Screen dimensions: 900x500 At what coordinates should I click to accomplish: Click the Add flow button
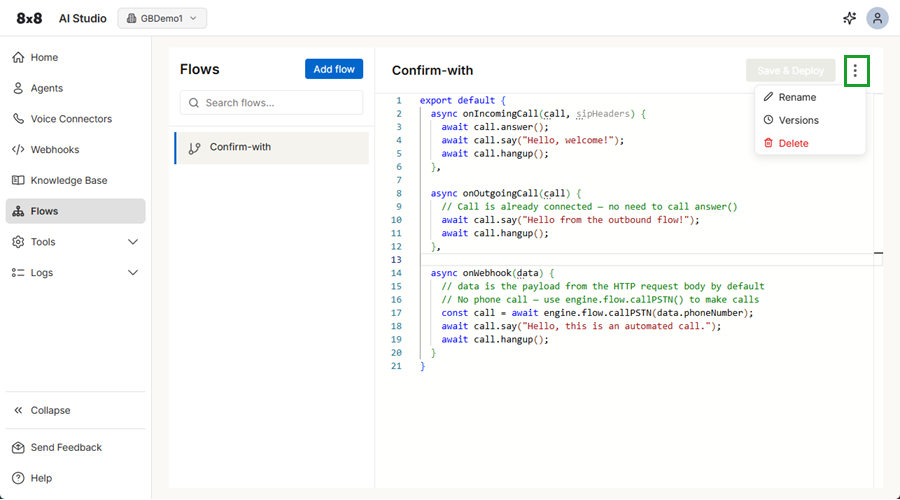click(x=333, y=69)
